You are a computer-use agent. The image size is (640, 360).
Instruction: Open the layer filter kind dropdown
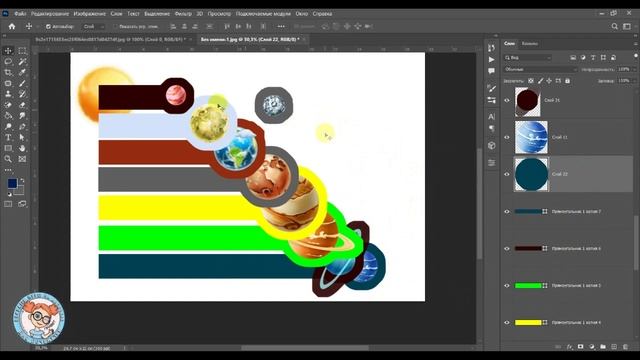[x=528, y=58]
